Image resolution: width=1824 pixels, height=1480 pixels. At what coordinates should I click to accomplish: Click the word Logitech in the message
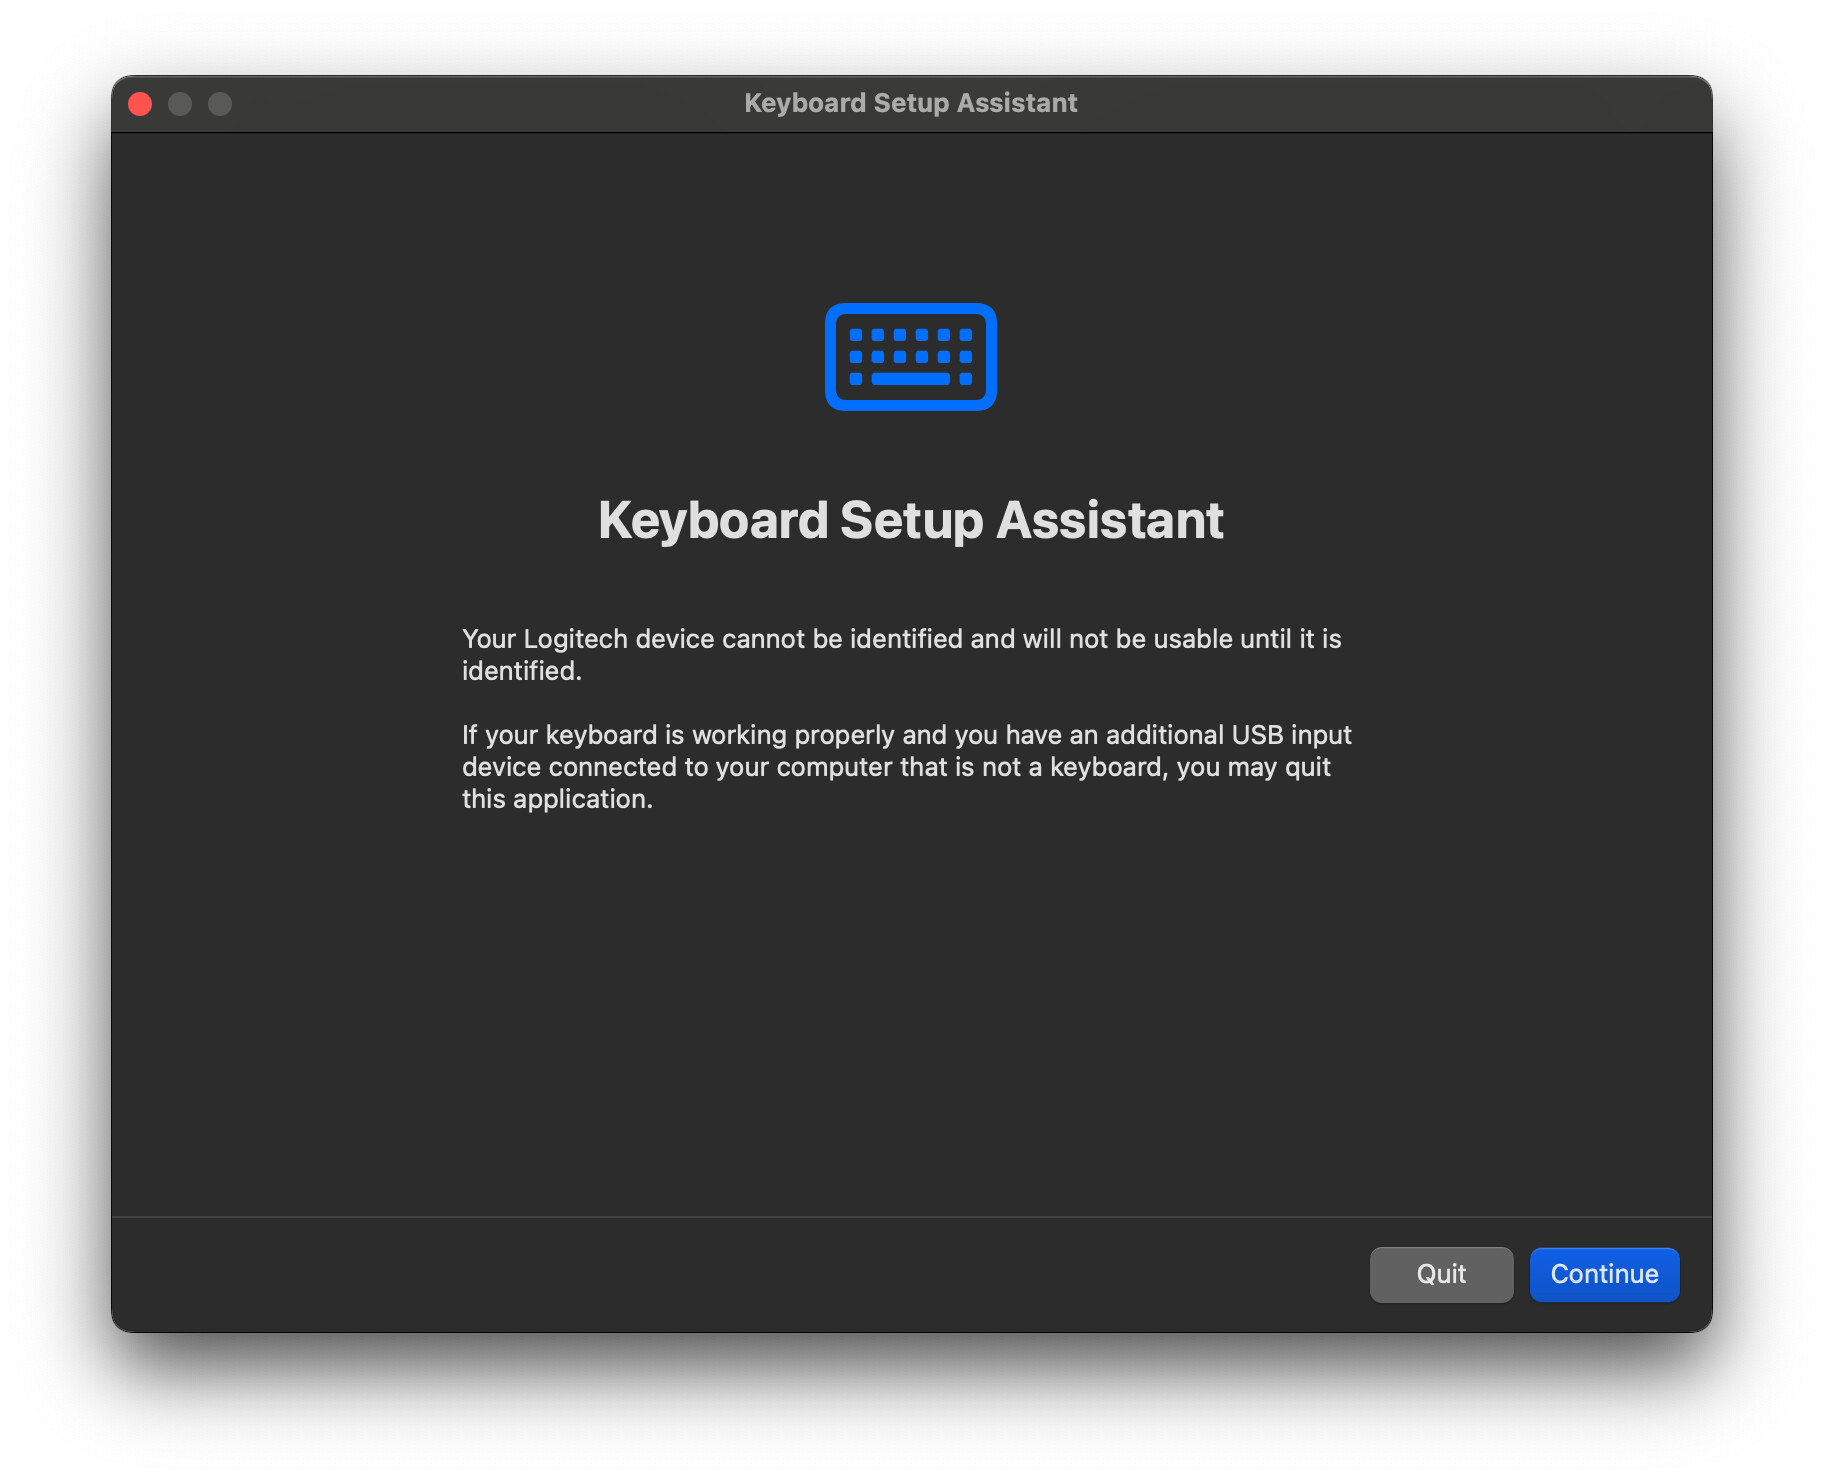575,639
